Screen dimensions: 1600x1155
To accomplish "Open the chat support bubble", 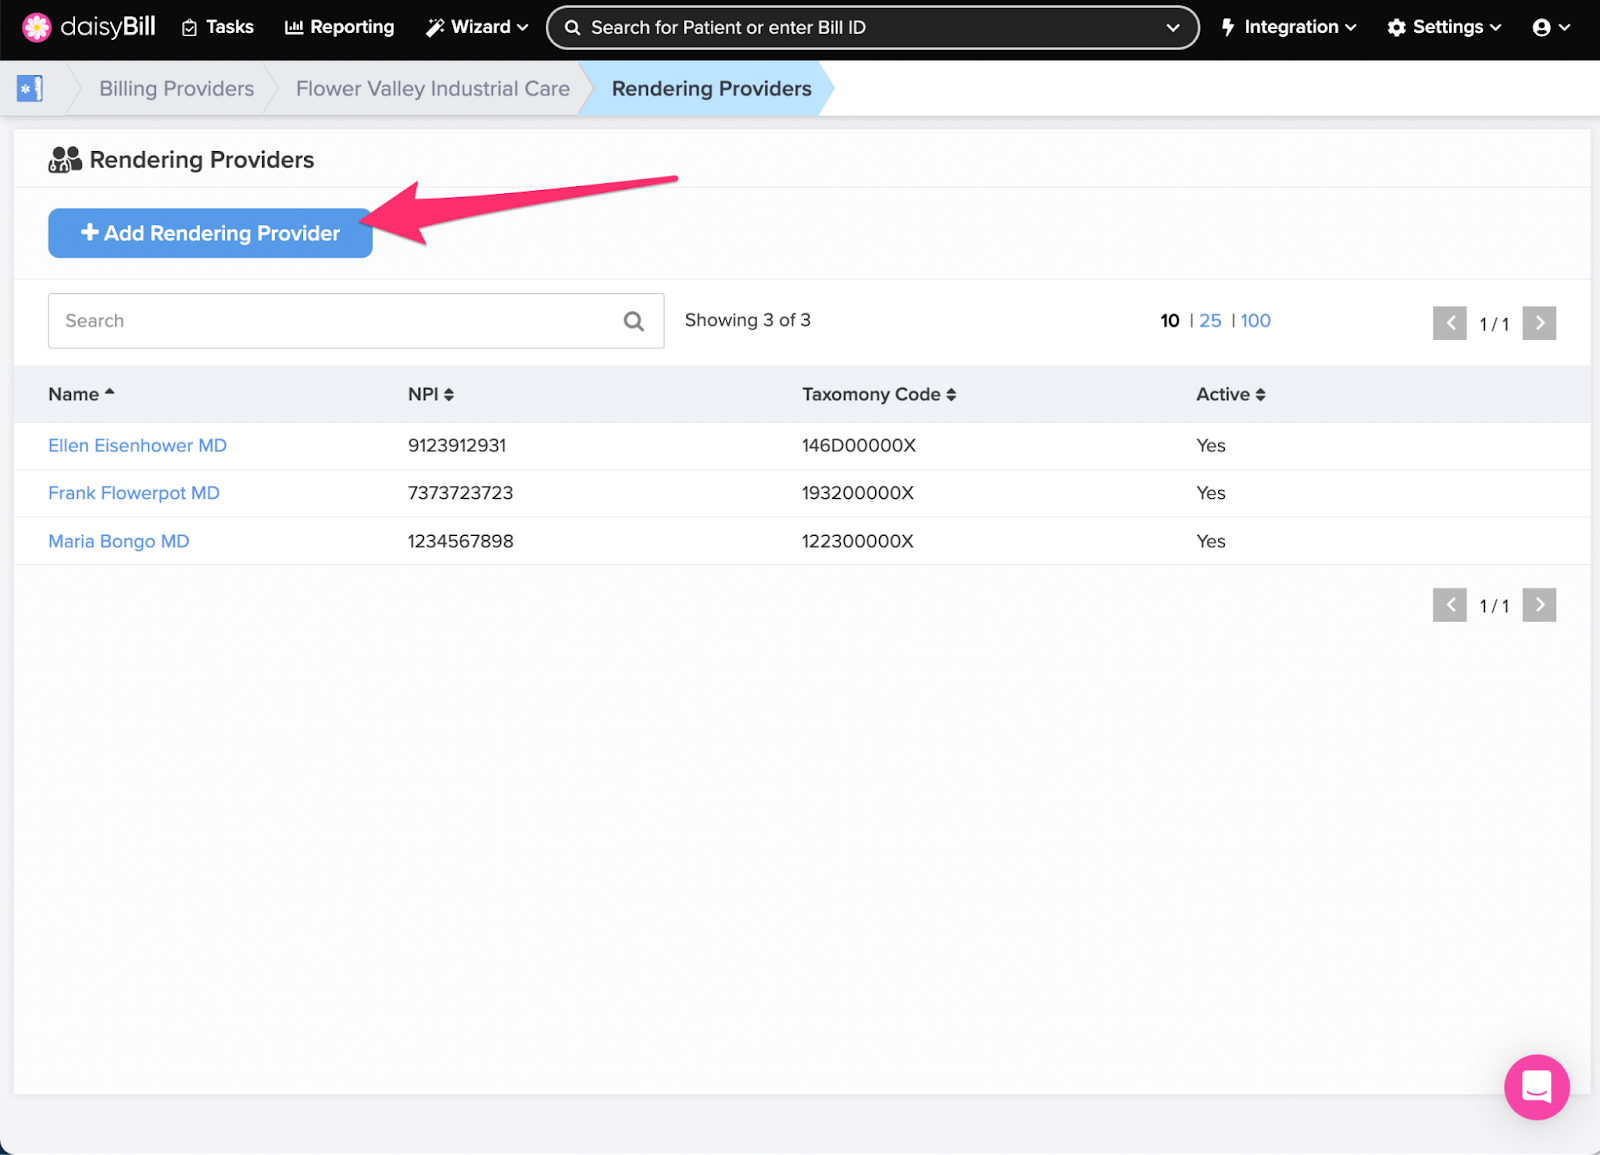I will (1536, 1087).
